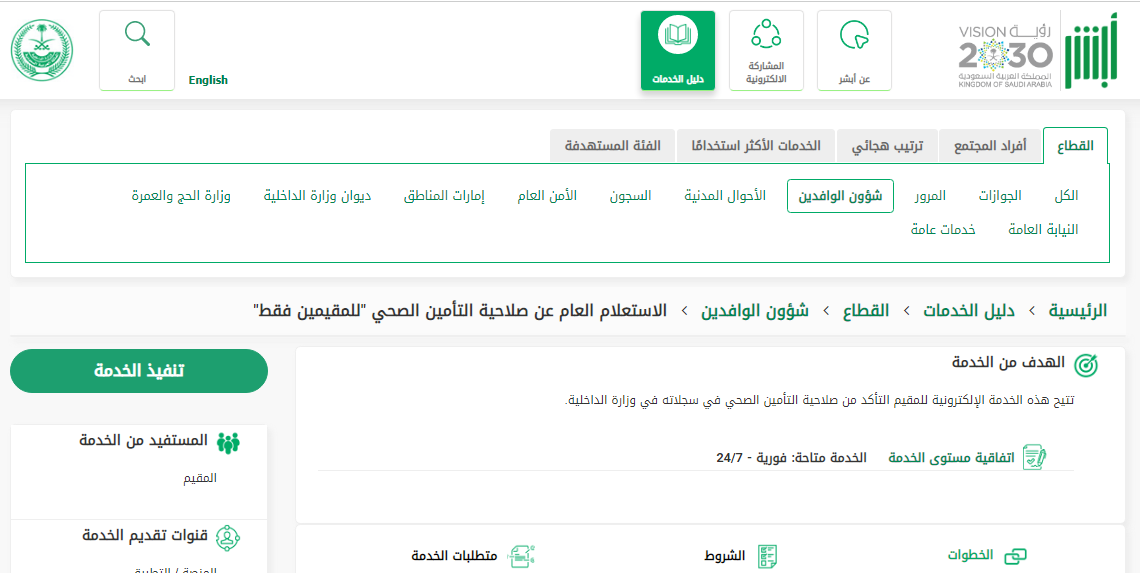Filter sector by 'الجوازات'
Viewport: 1140px width, 573px height.
[x=999, y=196]
